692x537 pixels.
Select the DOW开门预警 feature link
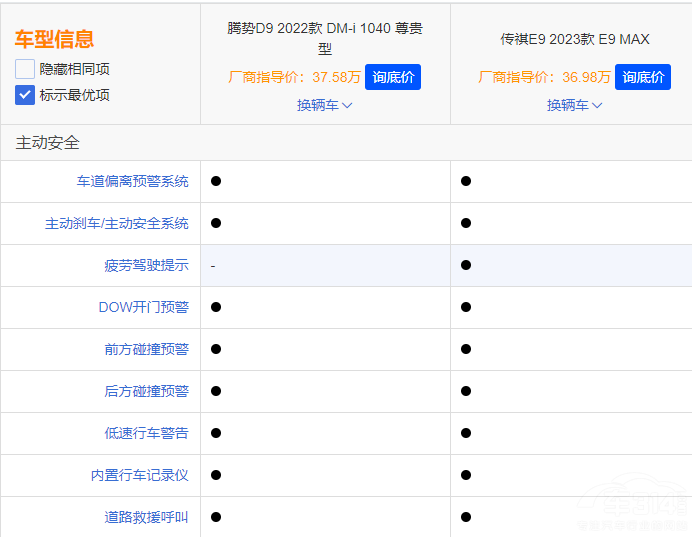tap(143, 307)
